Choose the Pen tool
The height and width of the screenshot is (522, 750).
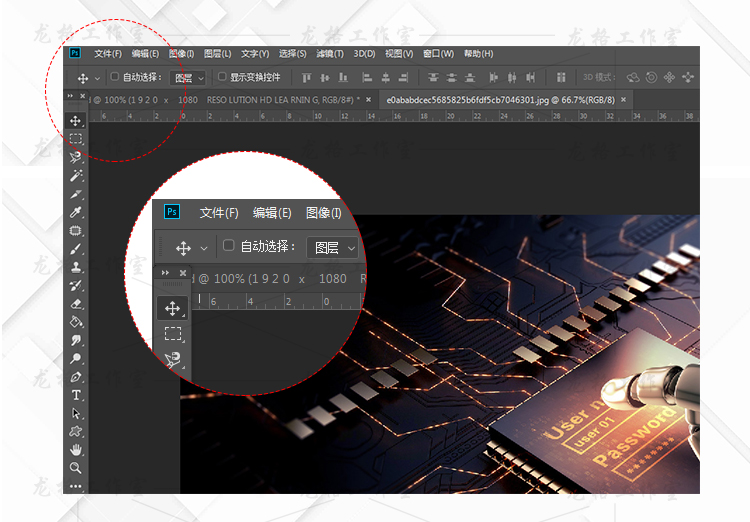[x=75, y=377]
